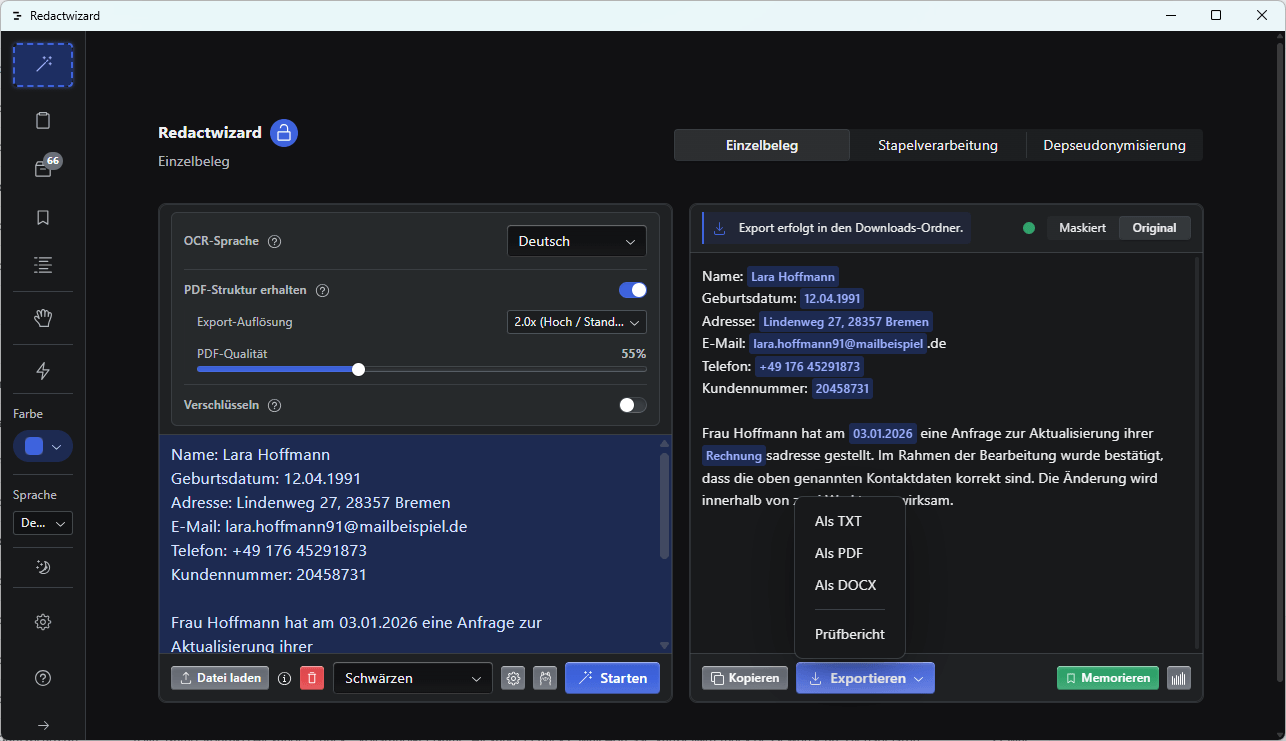This screenshot has height=741, width=1286.
Task: Open the help question mark in sidebar
Action: 43,678
